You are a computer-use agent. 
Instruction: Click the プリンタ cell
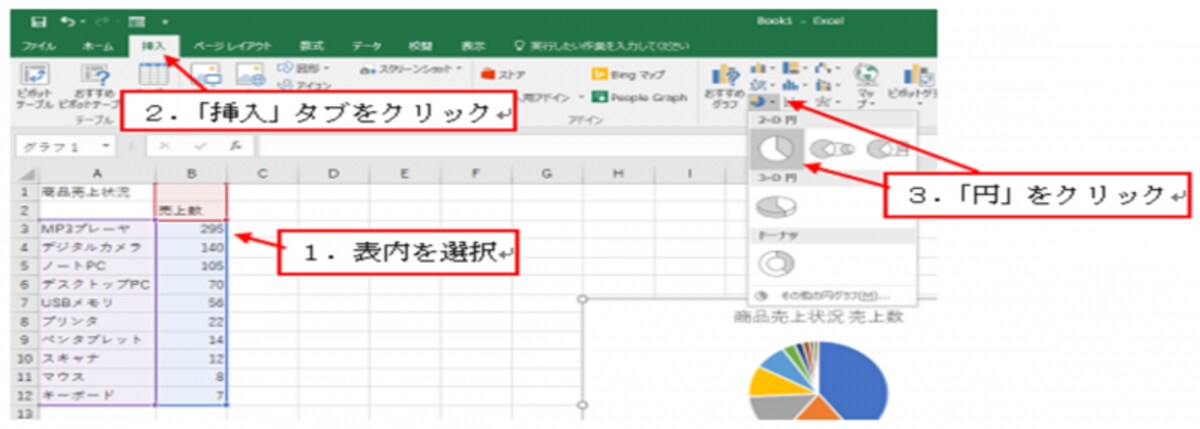(x=96, y=321)
